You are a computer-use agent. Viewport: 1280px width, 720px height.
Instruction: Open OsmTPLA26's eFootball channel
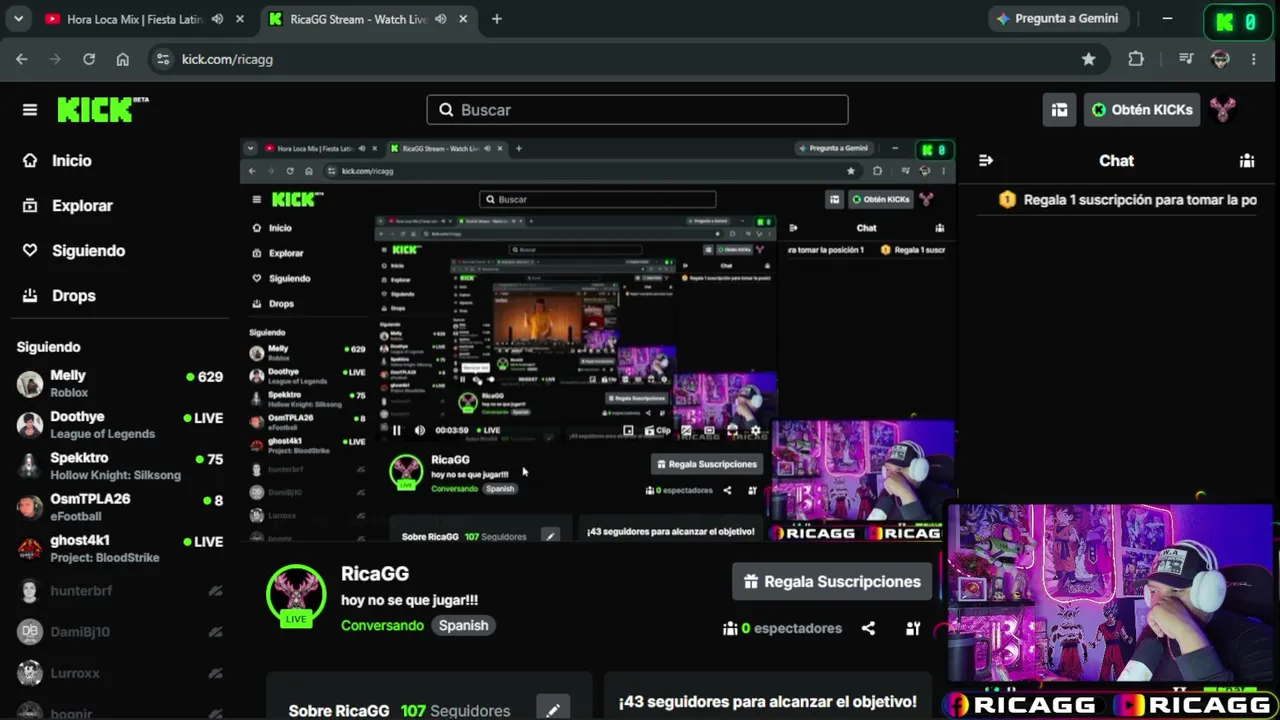(120, 507)
